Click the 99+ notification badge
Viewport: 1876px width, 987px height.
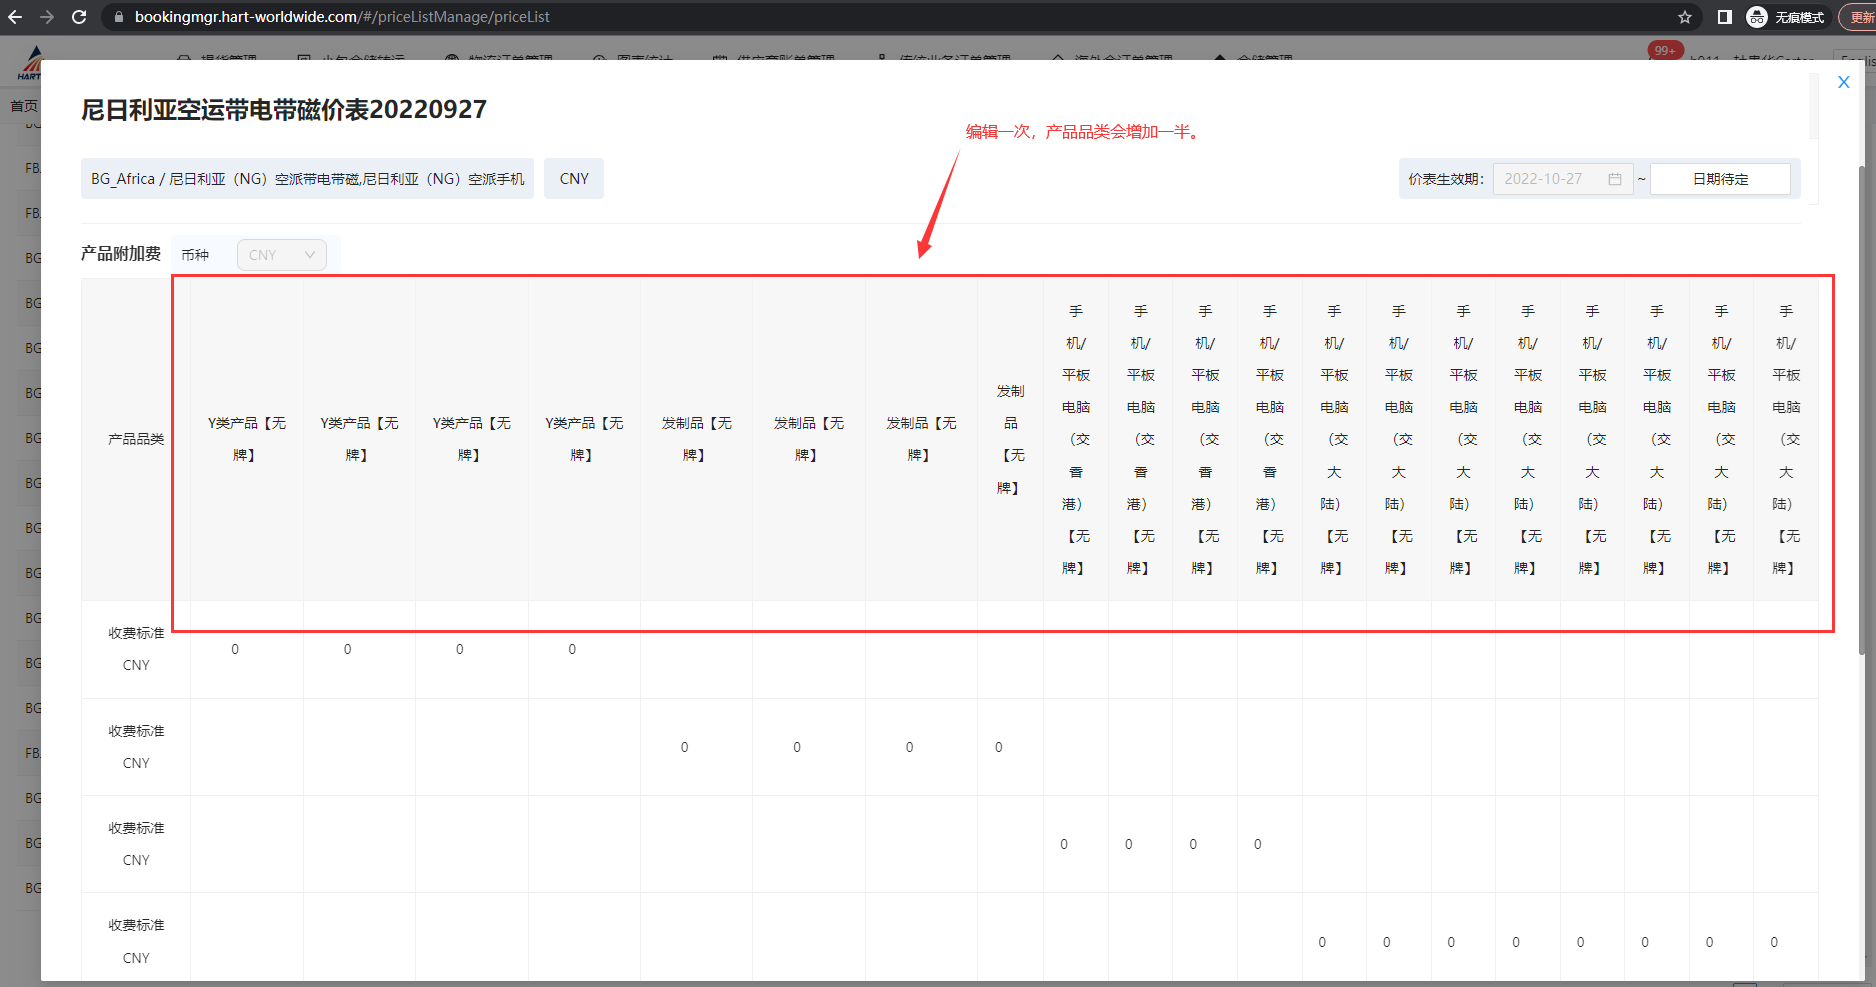pos(1665,50)
